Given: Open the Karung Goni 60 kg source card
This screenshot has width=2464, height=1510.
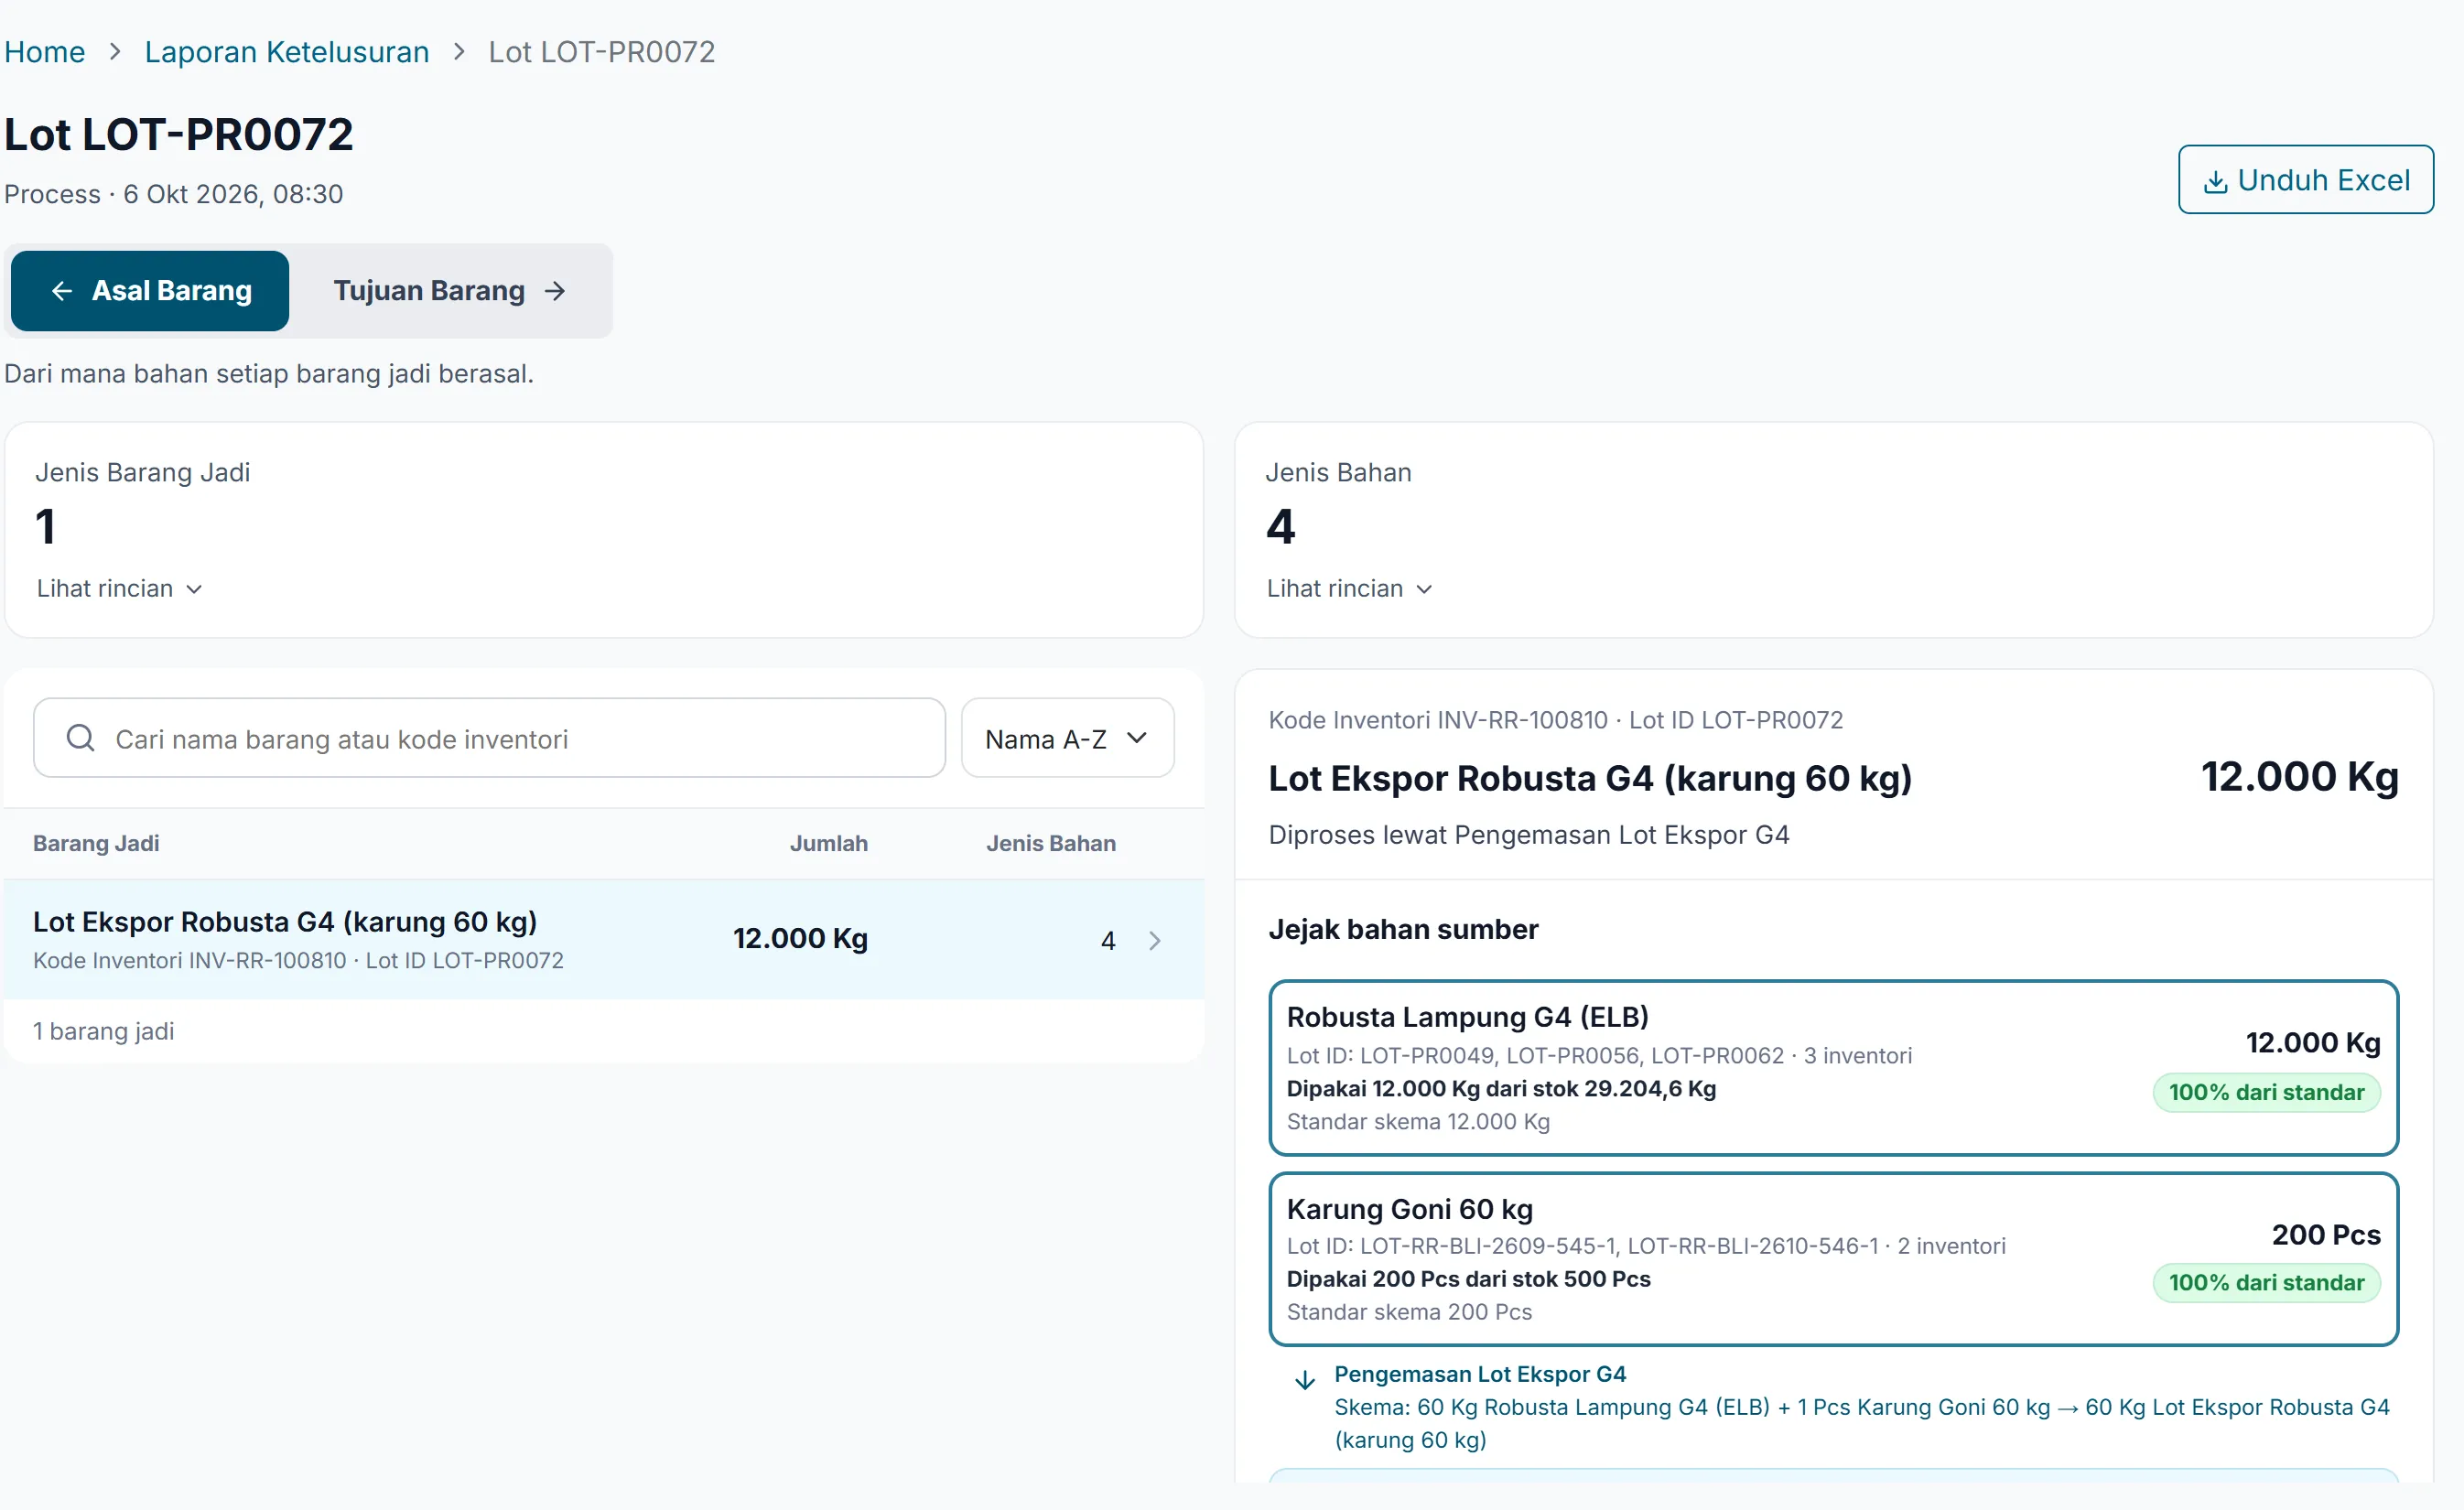Looking at the screenshot, I should tap(1833, 1259).
